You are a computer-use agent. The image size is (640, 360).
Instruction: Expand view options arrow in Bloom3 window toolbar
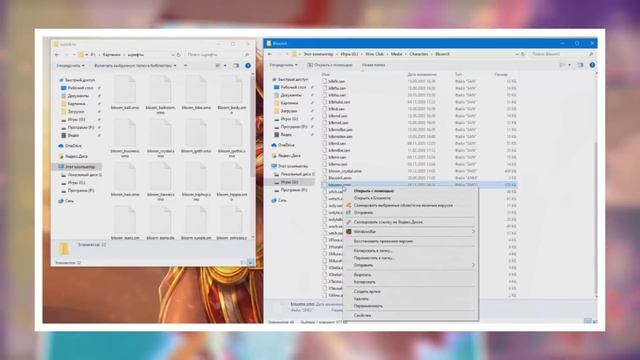(569, 65)
